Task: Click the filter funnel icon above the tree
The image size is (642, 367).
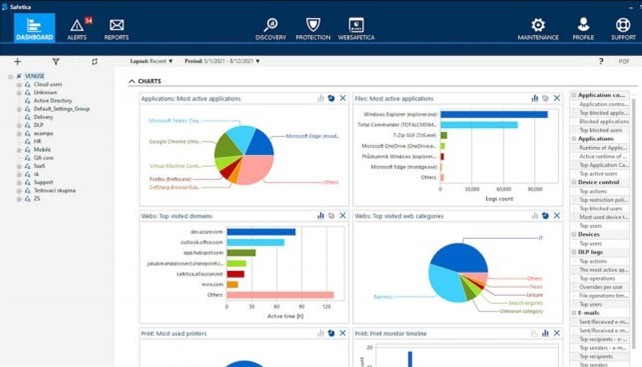Action: point(56,61)
